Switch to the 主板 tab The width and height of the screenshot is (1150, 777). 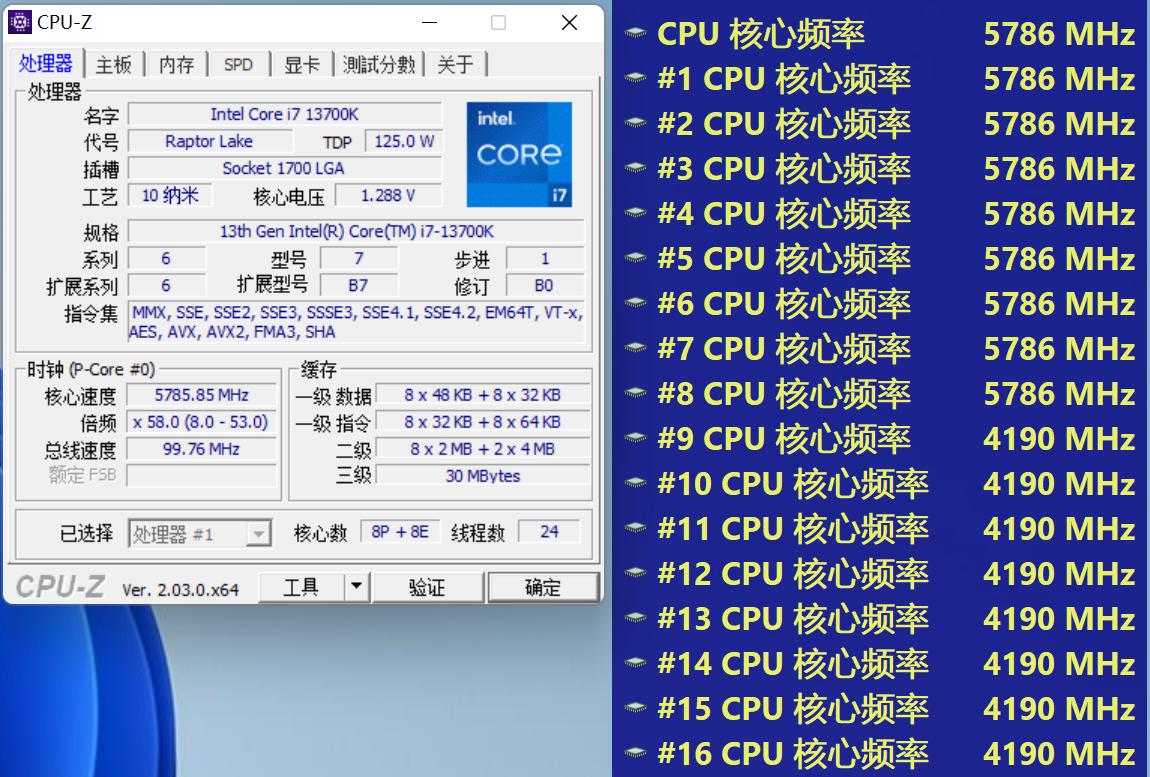(113, 64)
